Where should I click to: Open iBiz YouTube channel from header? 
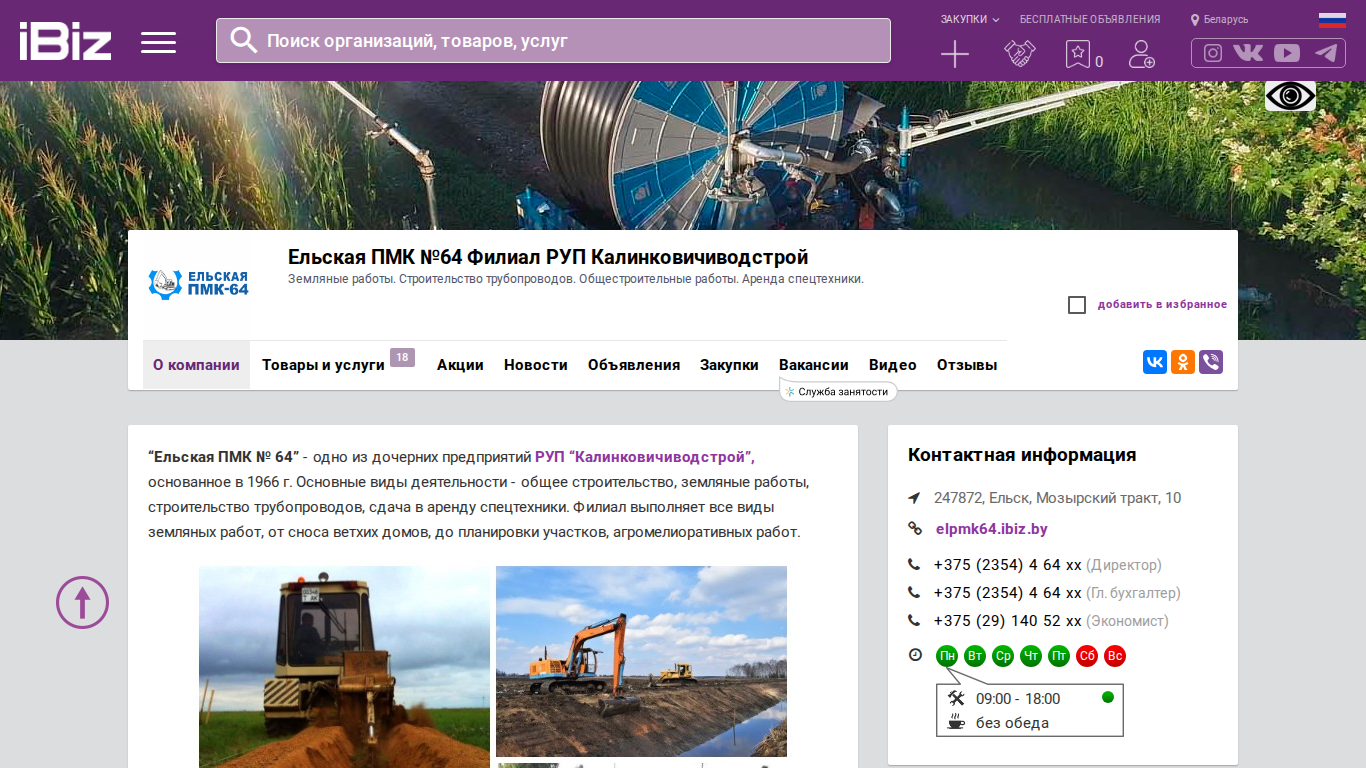pyautogui.click(x=1287, y=53)
